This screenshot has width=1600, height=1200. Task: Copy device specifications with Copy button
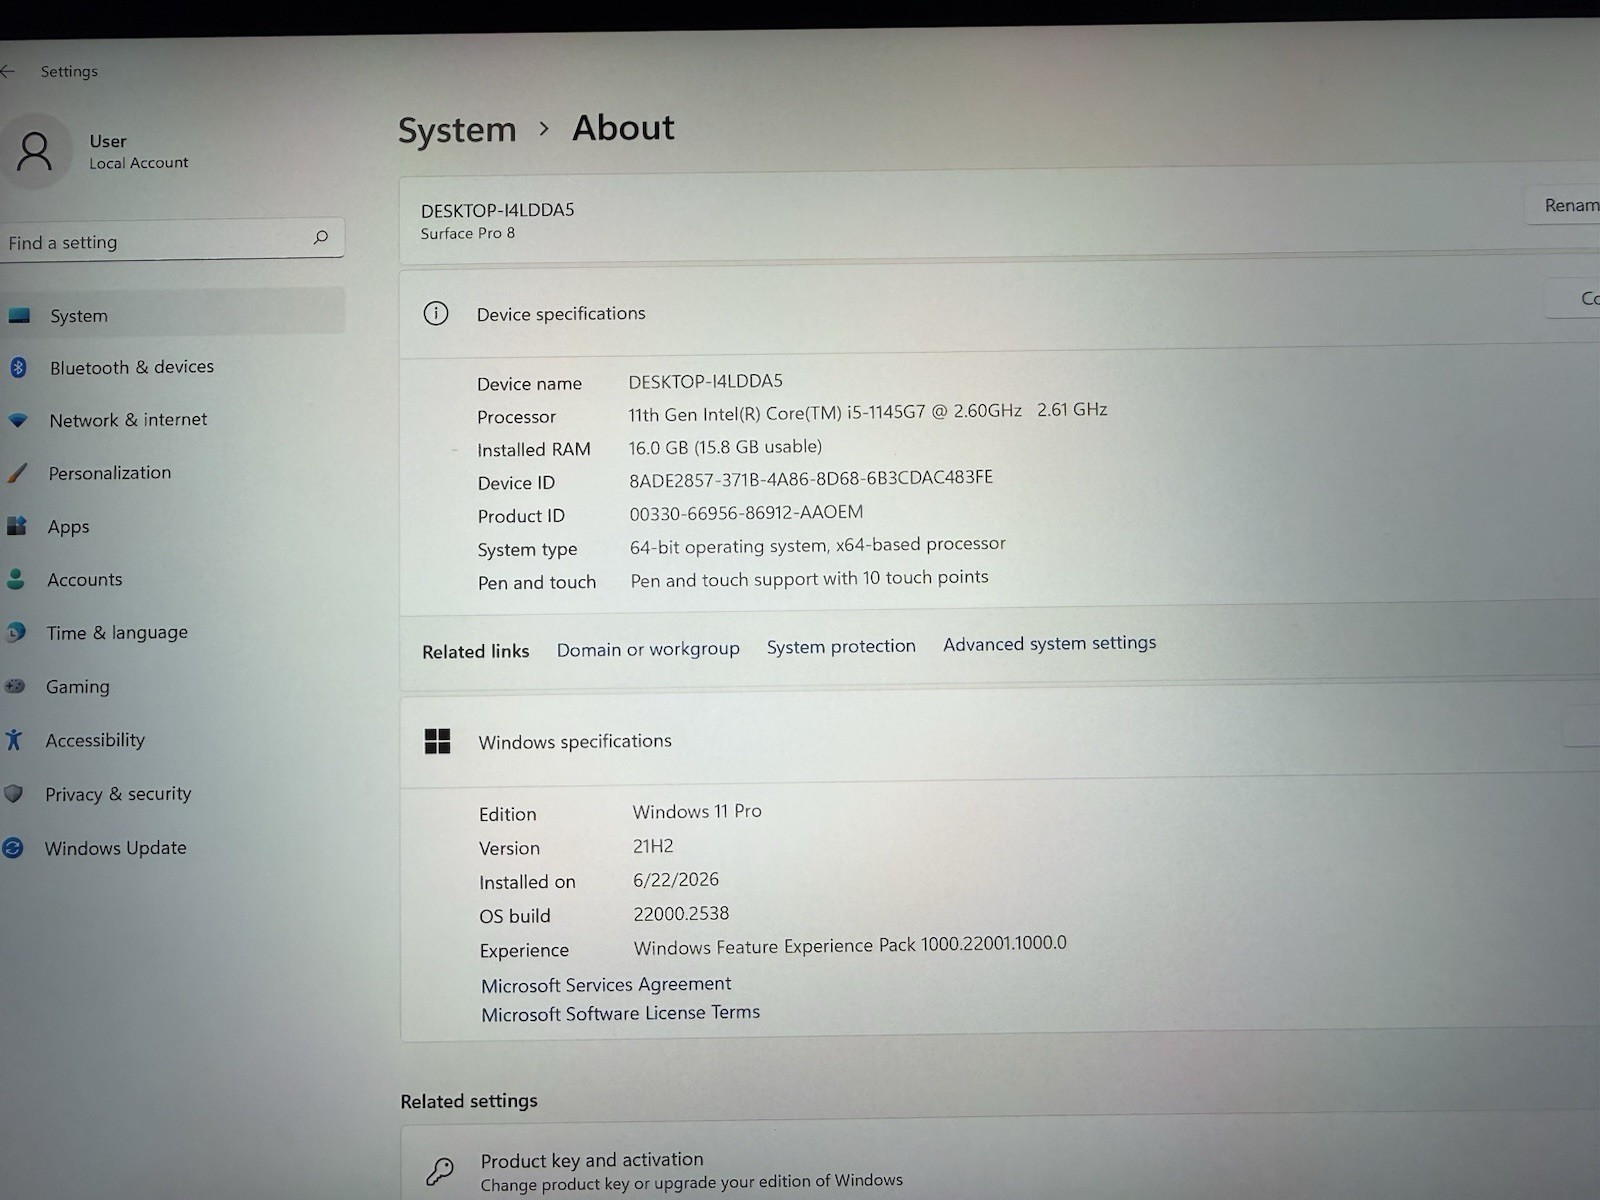(1574, 298)
